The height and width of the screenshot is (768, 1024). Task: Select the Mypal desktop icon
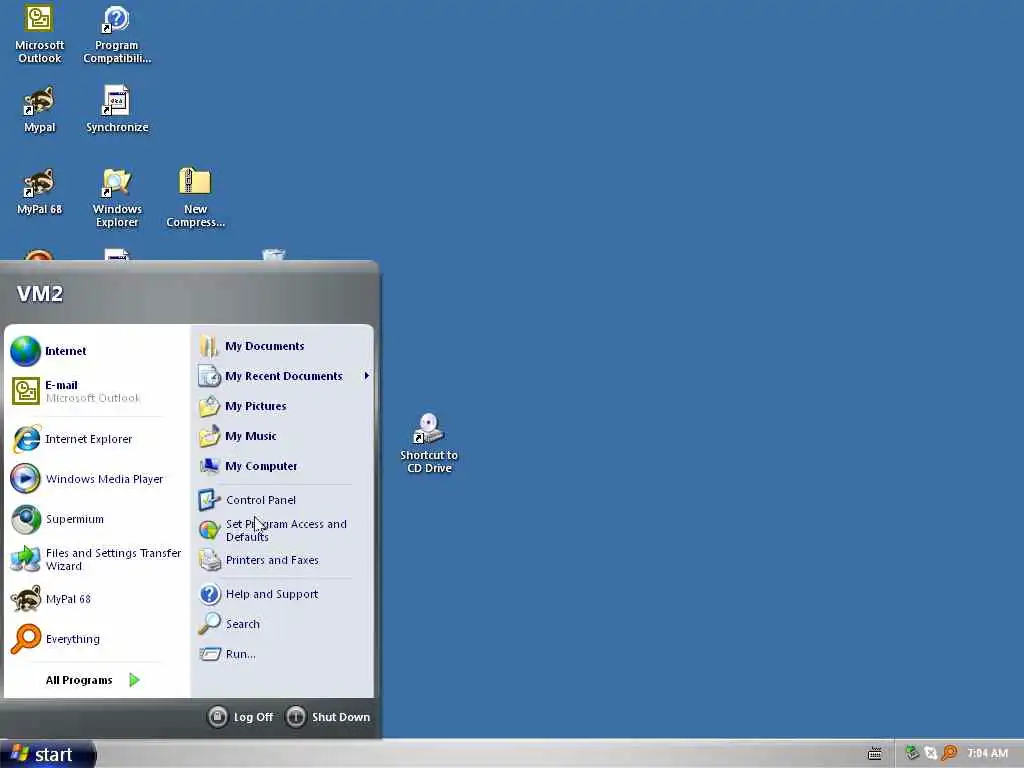(39, 109)
